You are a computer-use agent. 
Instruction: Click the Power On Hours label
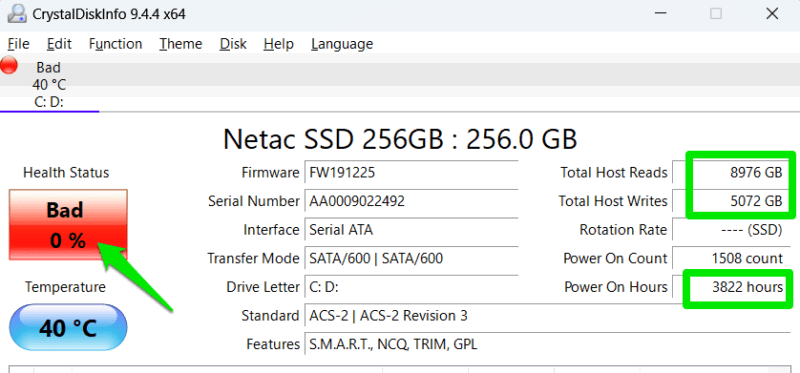[616, 287]
